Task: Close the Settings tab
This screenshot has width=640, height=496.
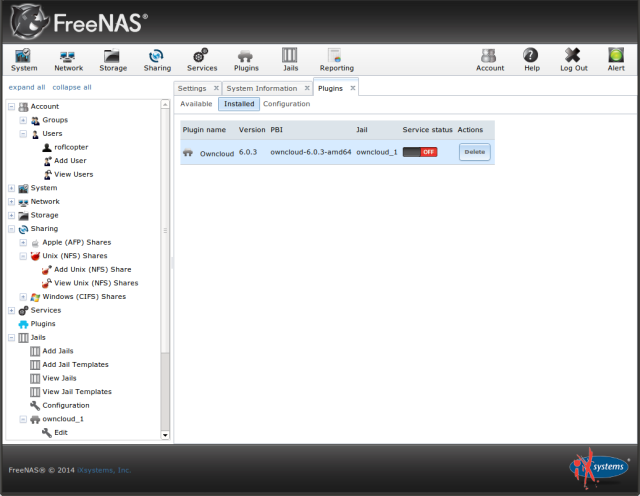Action: click(216, 88)
